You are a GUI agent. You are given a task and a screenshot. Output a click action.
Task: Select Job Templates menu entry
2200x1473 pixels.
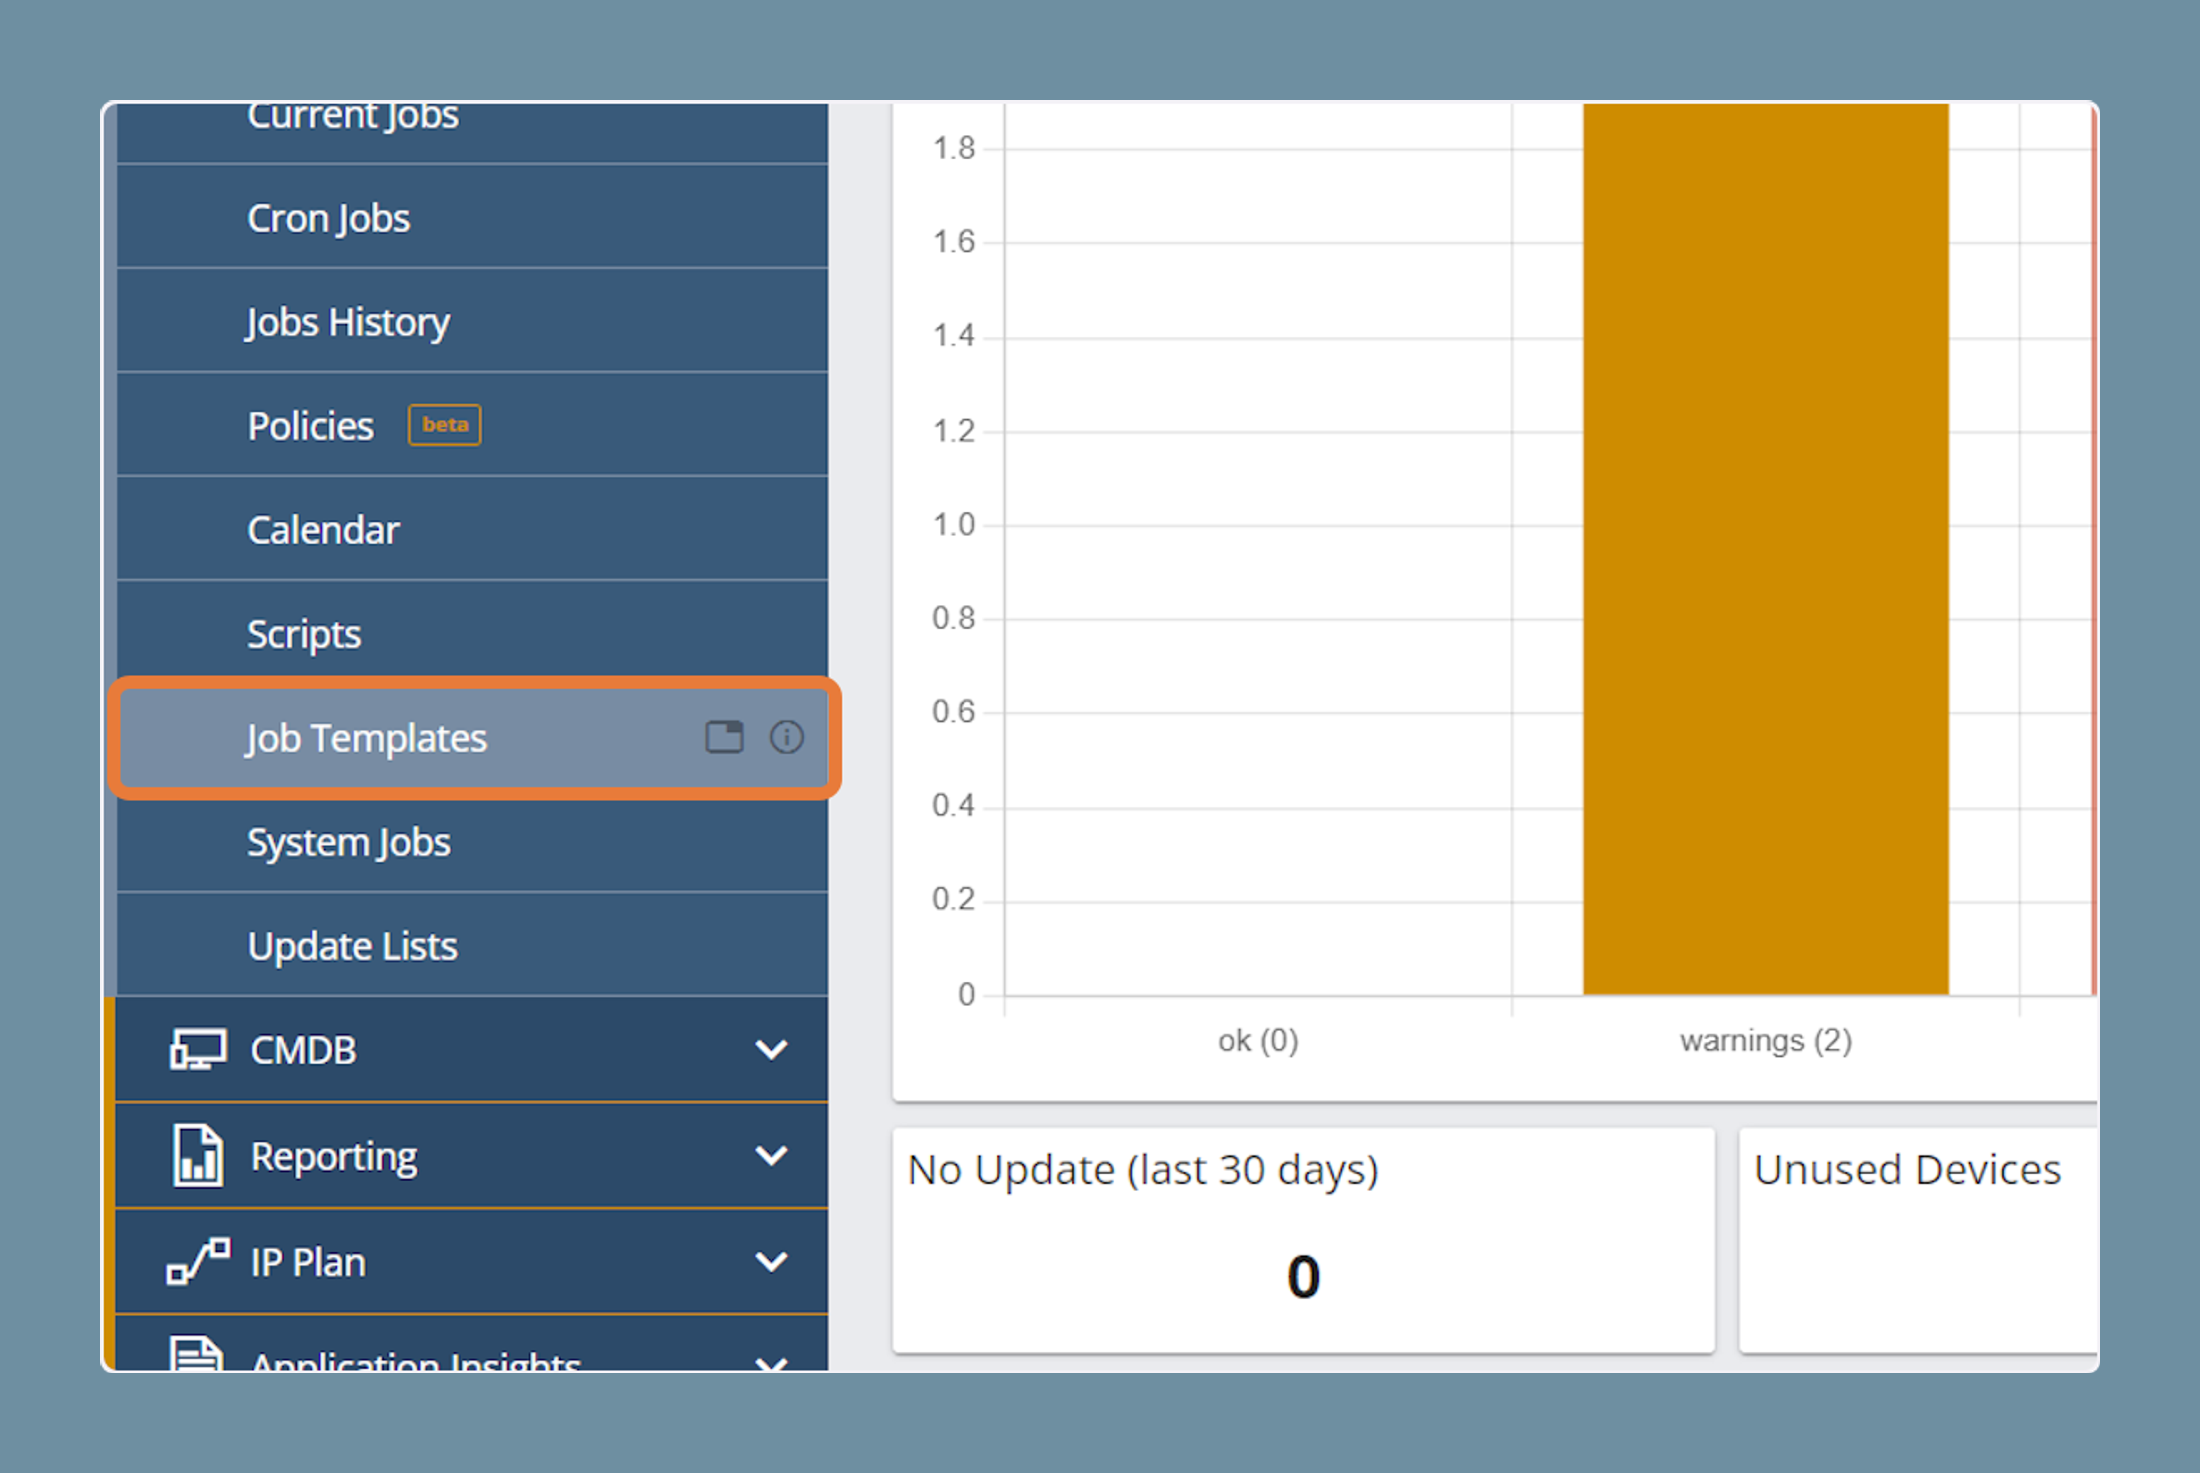pos(472,738)
